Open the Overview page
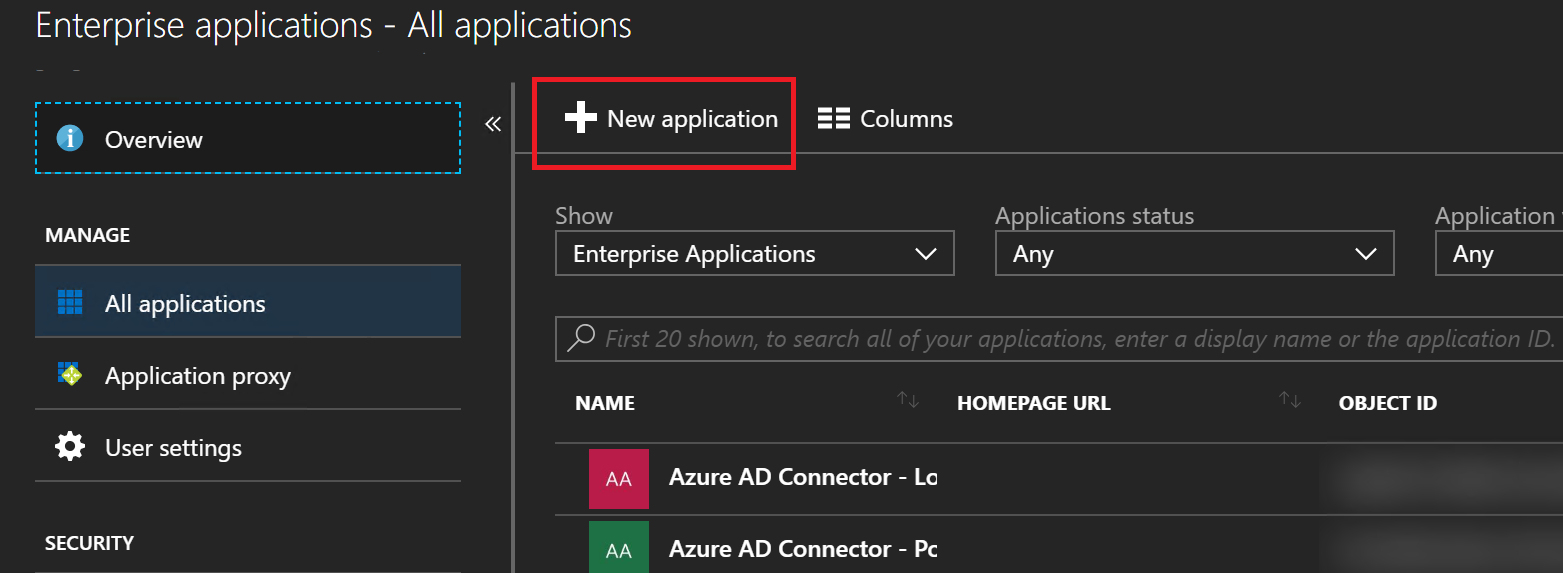The width and height of the screenshot is (1563, 573). pyautogui.click(x=248, y=138)
